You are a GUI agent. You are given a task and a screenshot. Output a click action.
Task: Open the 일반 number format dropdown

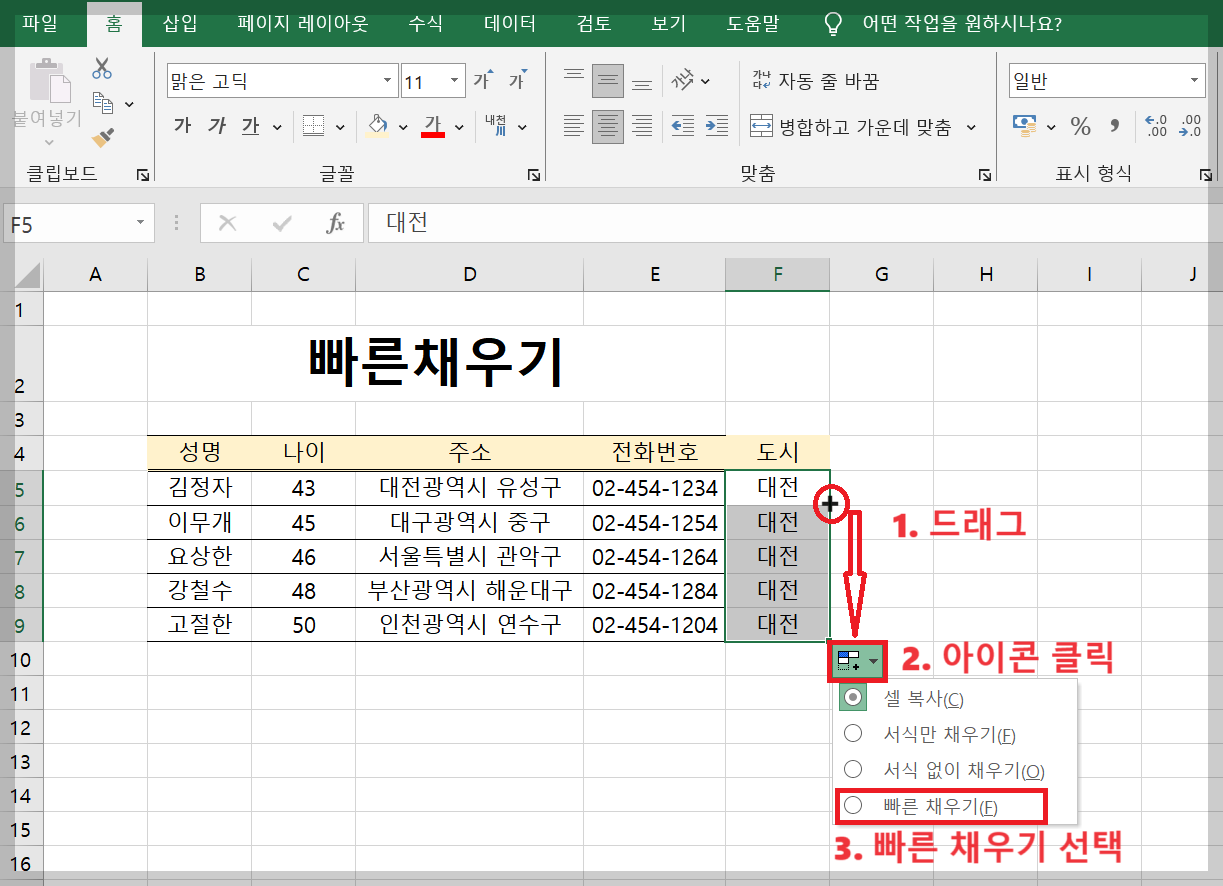pos(1195,80)
